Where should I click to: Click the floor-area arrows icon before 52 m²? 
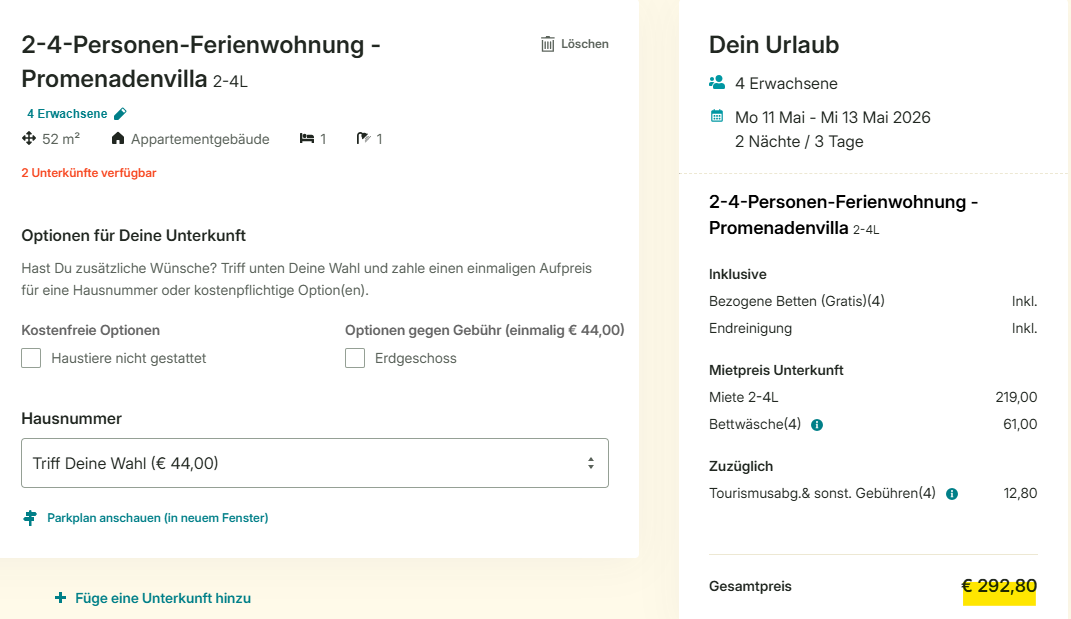tap(28, 139)
